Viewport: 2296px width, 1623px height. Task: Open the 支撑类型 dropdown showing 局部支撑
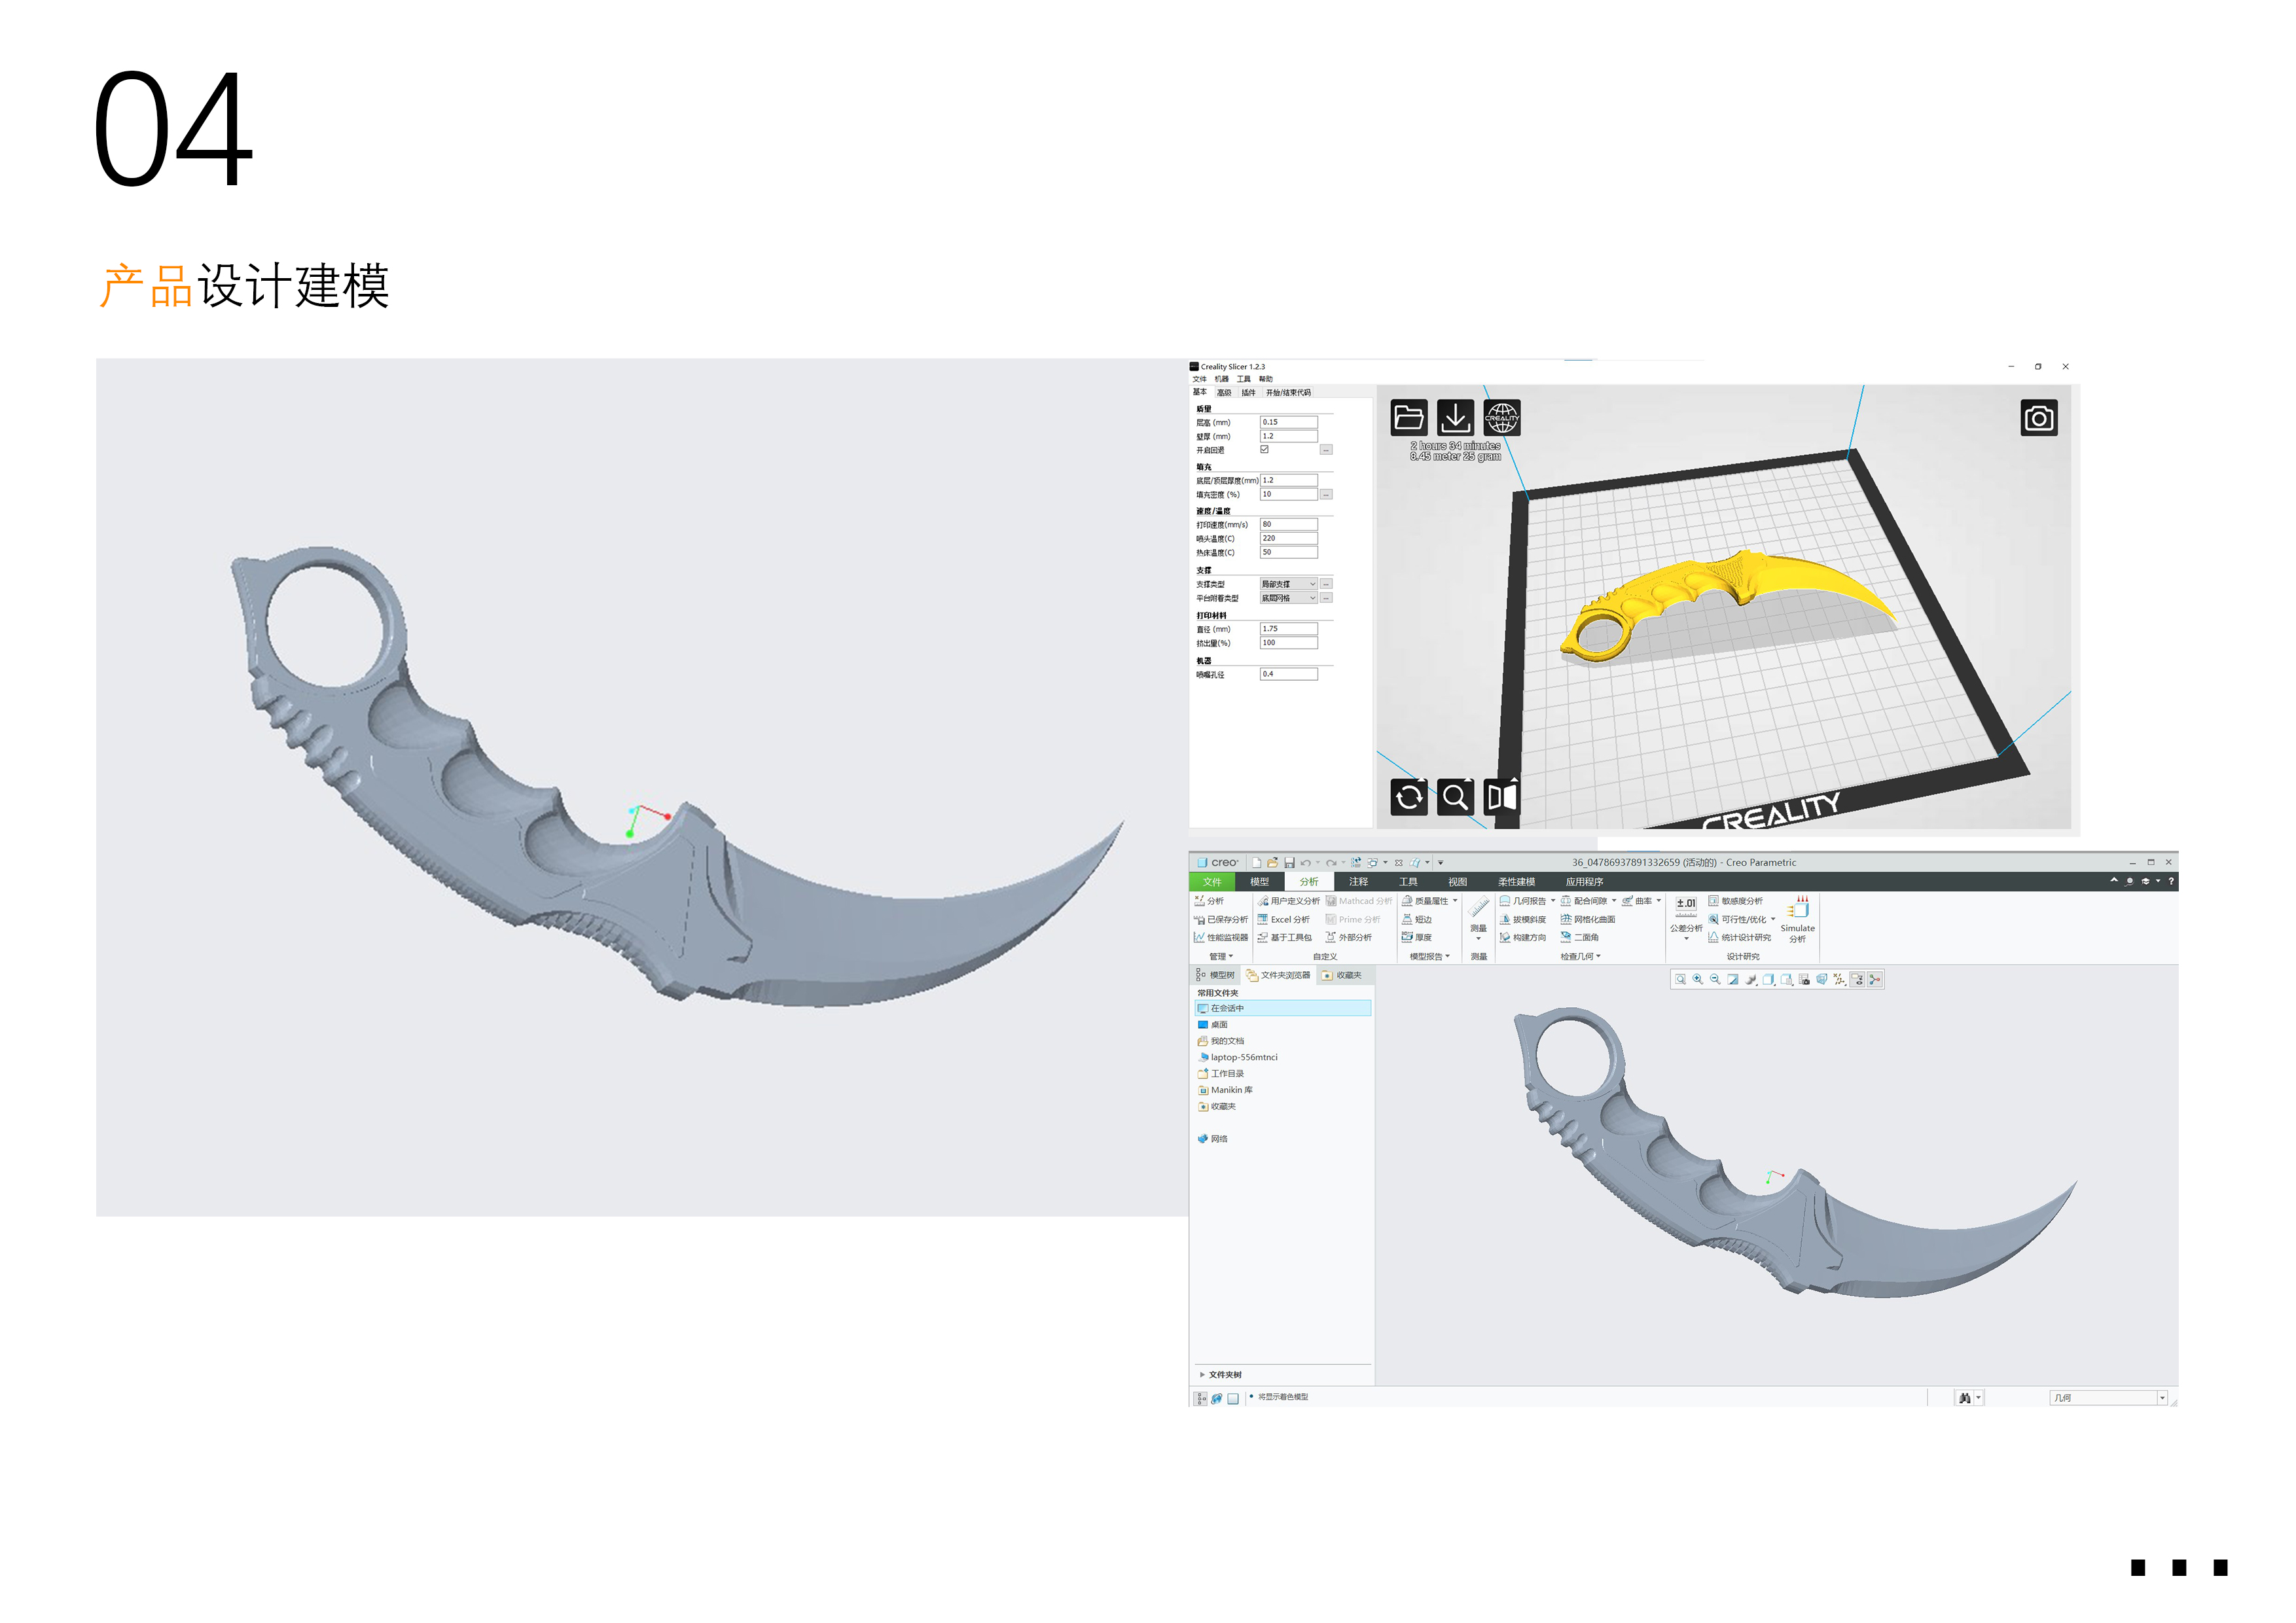[1288, 584]
